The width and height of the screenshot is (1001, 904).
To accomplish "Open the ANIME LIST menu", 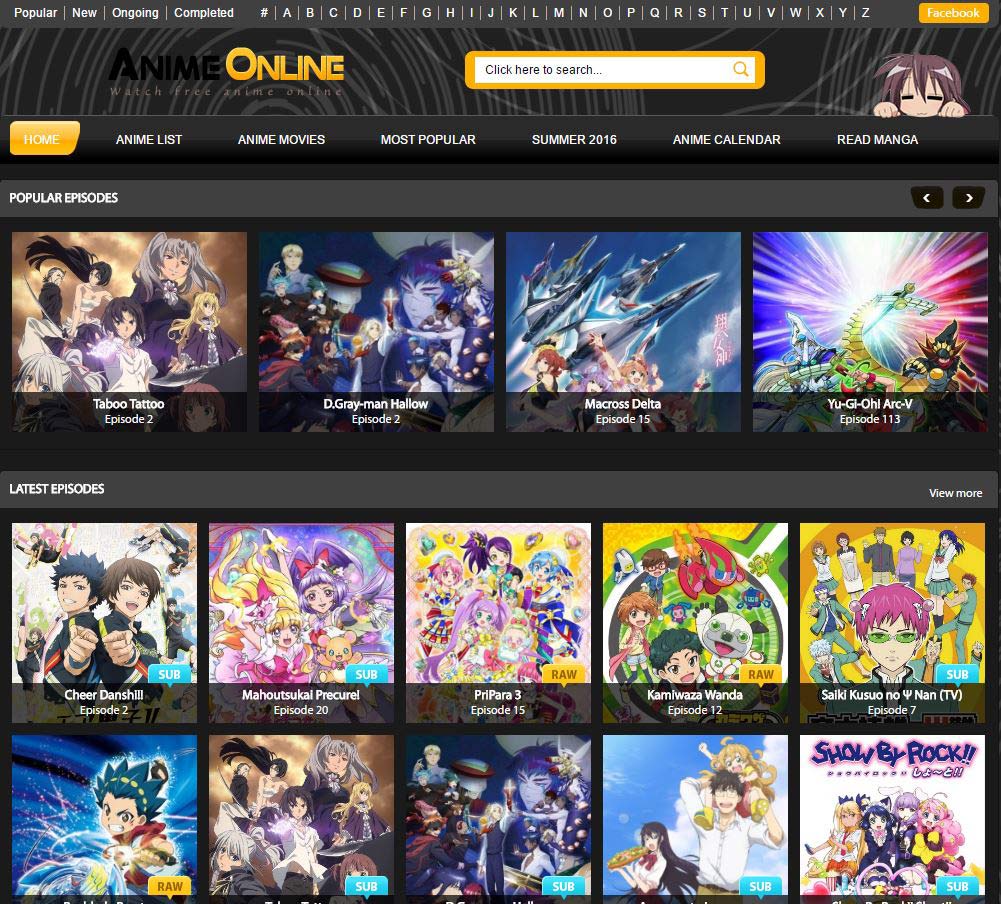I will [149, 139].
